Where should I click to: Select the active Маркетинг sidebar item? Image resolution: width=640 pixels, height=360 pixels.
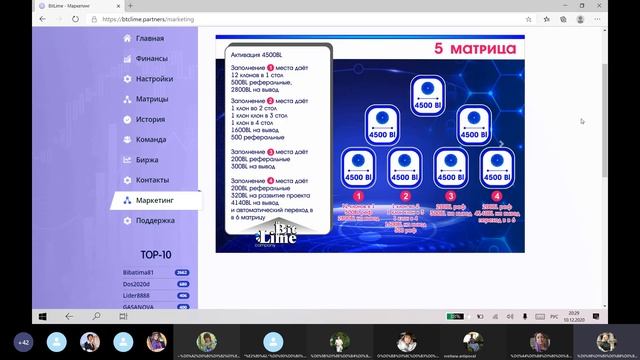point(156,200)
